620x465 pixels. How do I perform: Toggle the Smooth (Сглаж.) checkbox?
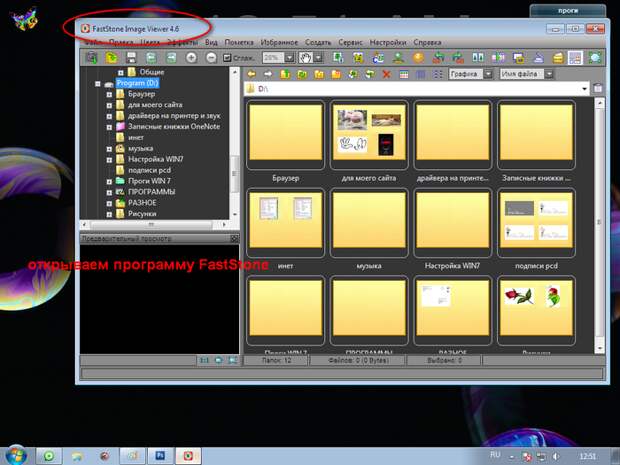[x=227, y=58]
